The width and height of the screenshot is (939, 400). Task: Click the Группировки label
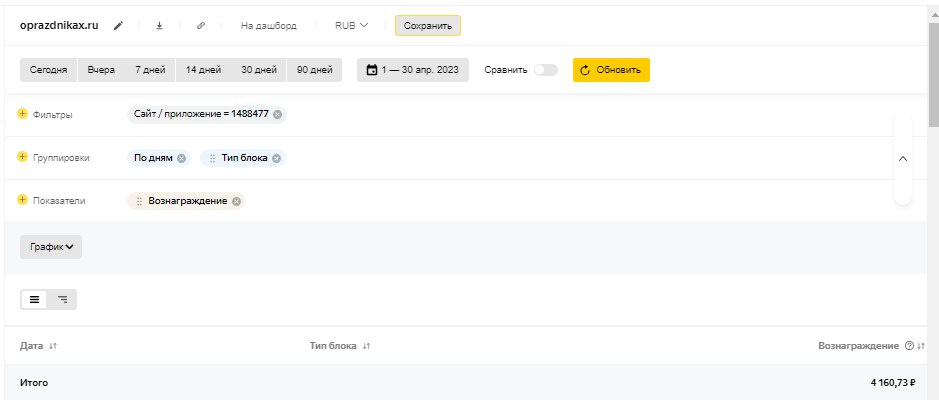click(x=61, y=158)
